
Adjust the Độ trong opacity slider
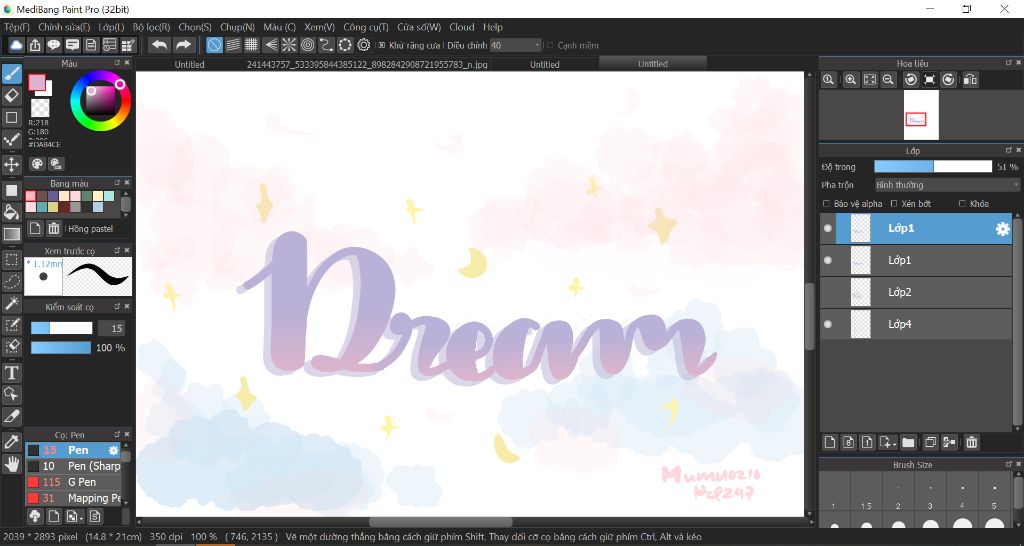coord(933,167)
